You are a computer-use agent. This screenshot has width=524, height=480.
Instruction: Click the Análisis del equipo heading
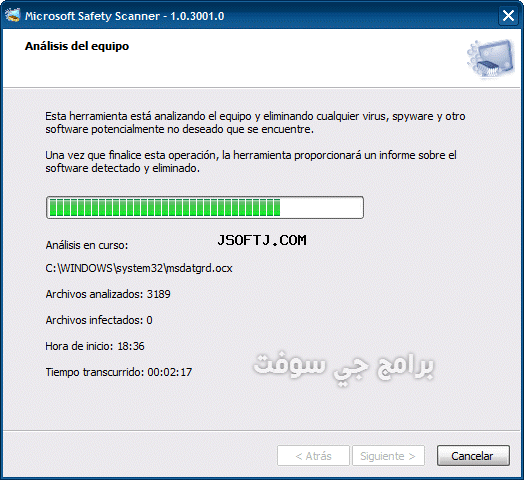pyautogui.click(x=77, y=46)
